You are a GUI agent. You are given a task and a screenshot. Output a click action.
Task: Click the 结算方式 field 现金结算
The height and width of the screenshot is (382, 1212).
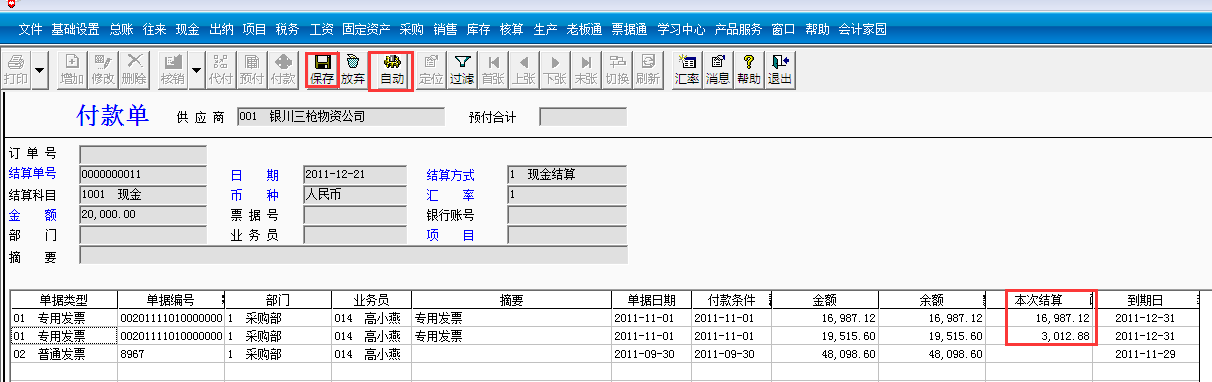567,175
